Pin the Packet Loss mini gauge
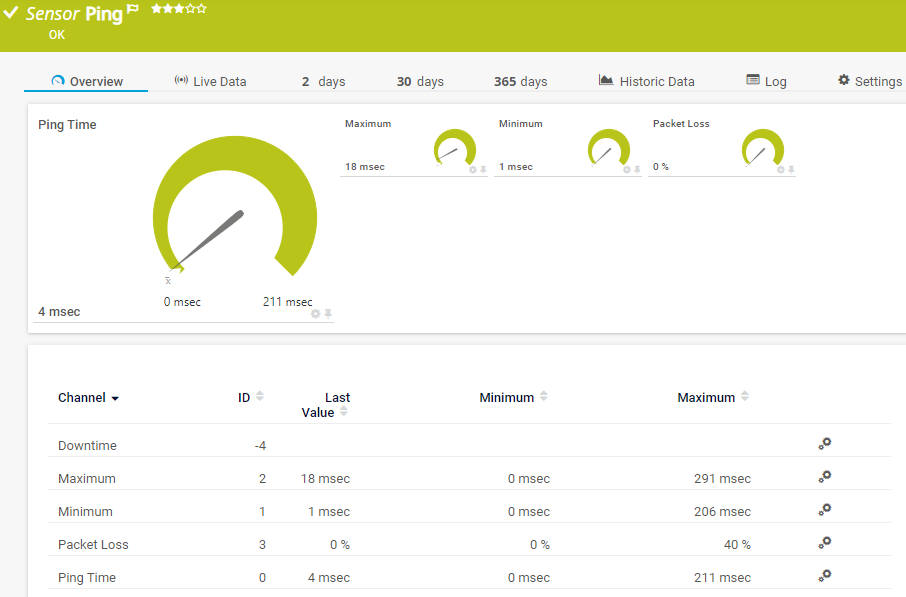The image size is (906, 597). (792, 170)
